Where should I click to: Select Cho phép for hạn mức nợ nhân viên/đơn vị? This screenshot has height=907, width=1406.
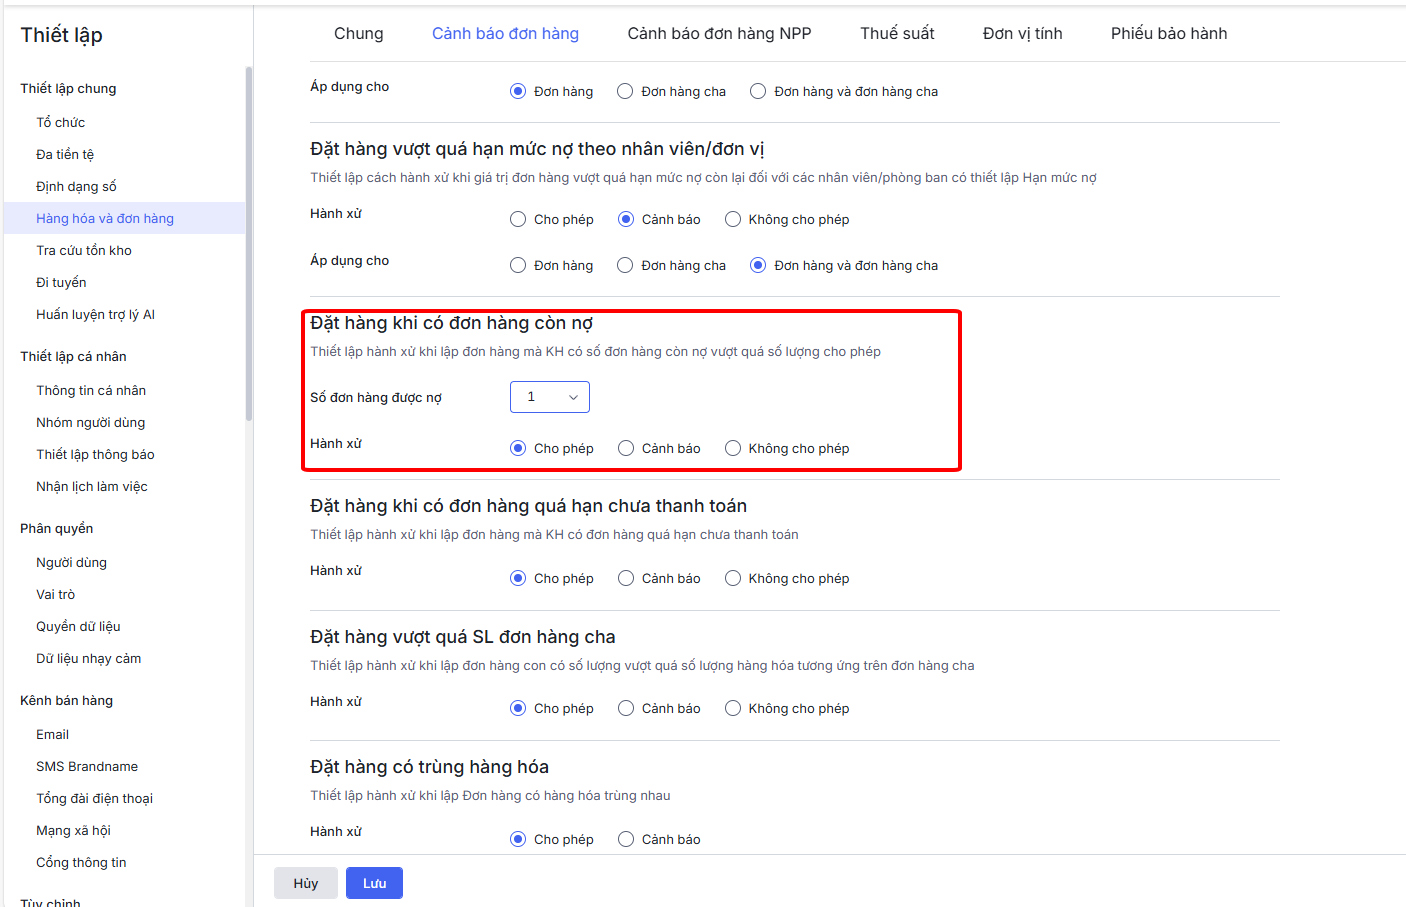518,219
